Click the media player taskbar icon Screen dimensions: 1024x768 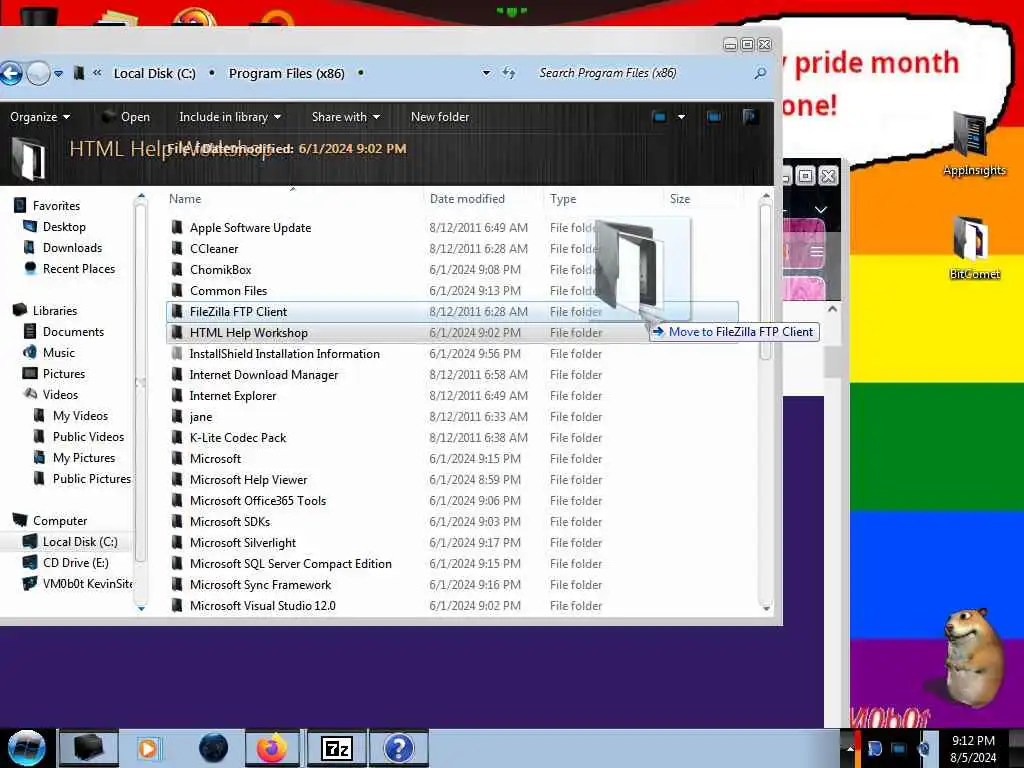148,748
